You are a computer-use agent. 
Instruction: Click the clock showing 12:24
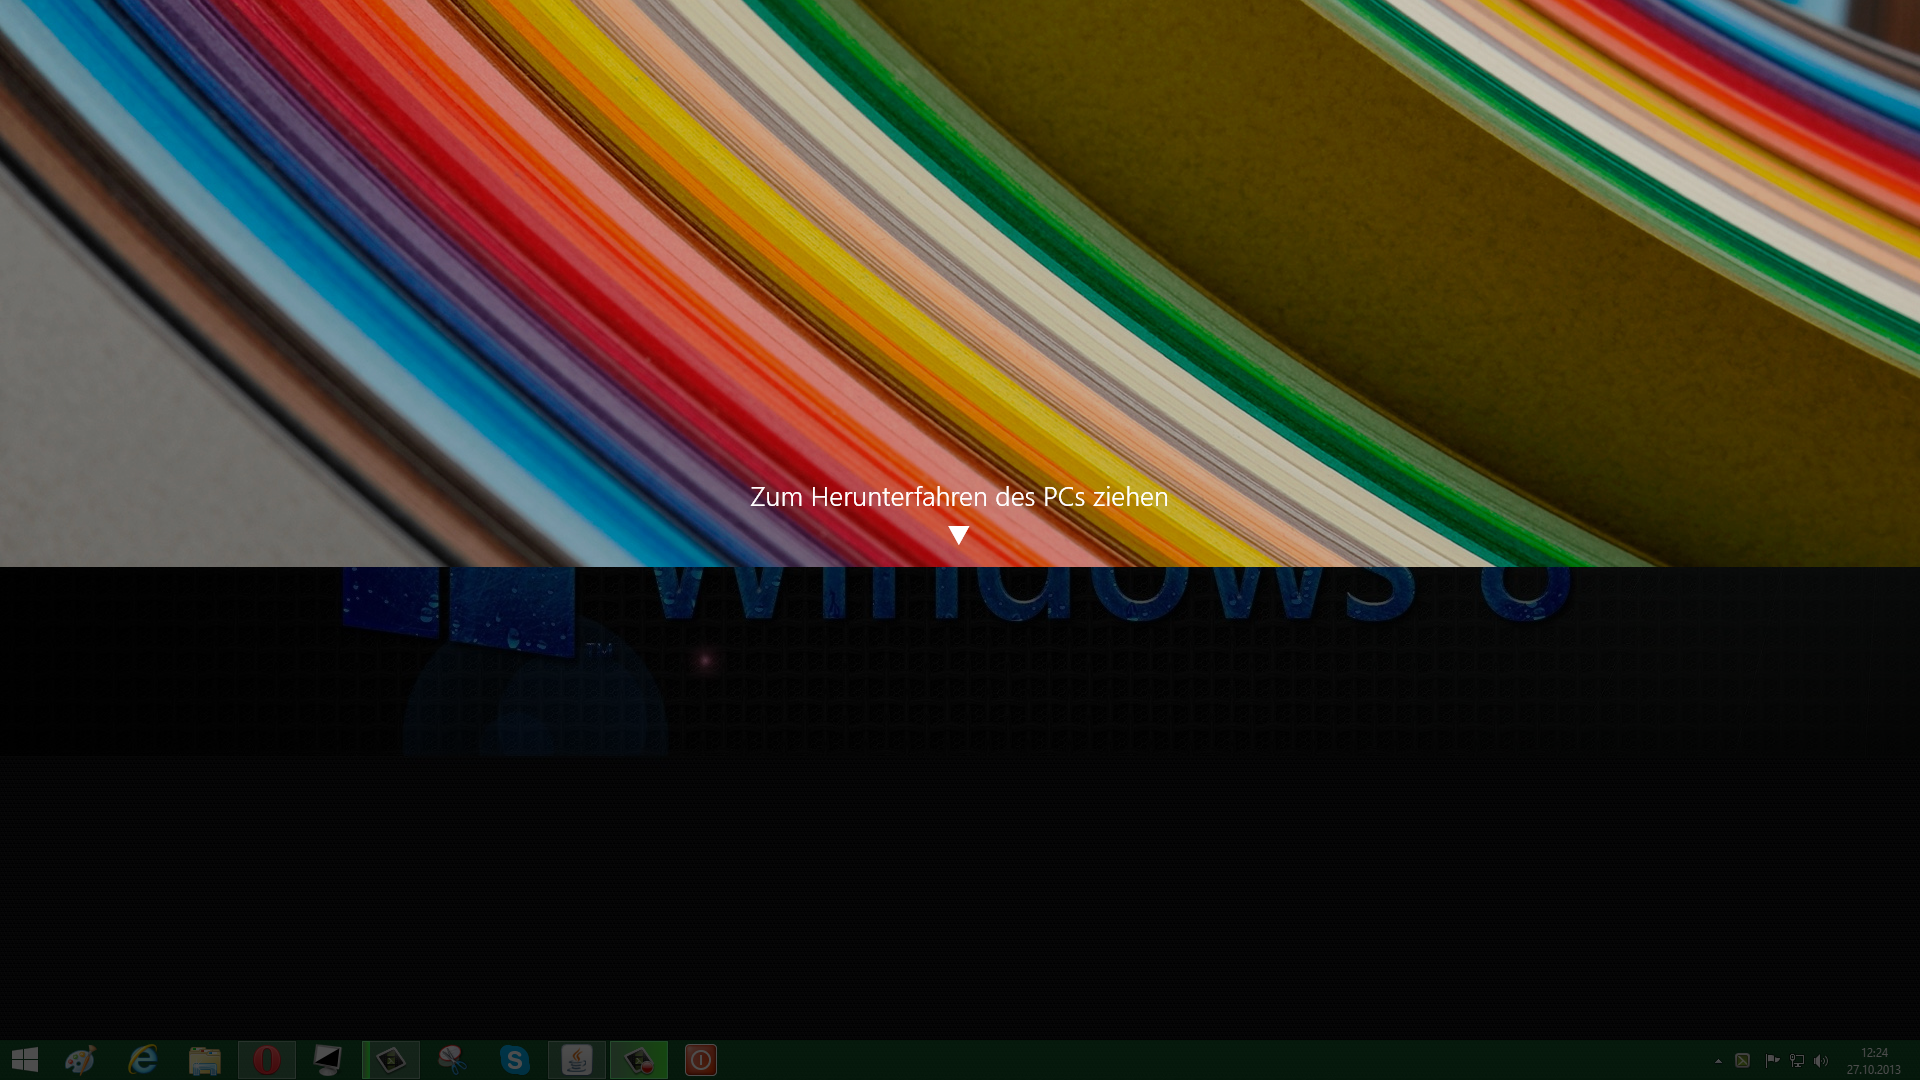tap(1874, 1061)
